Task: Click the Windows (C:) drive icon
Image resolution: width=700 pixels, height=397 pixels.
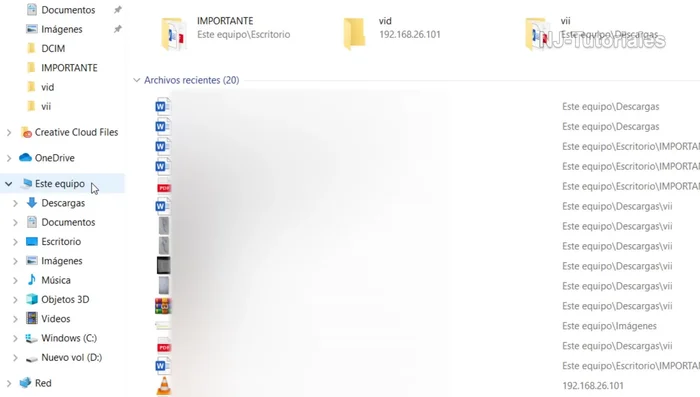Action: point(31,338)
